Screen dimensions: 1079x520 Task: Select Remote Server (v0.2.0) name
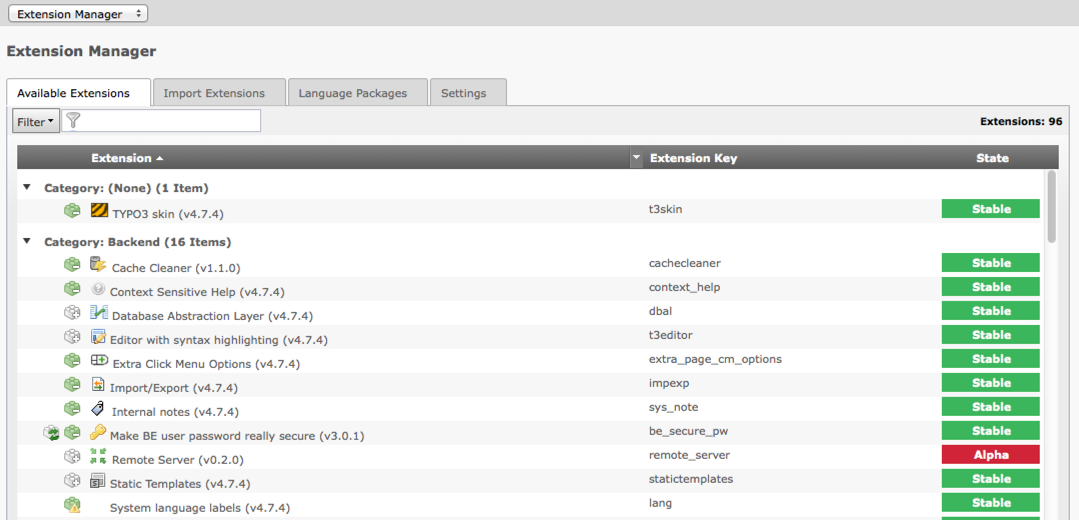coord(178,459)
